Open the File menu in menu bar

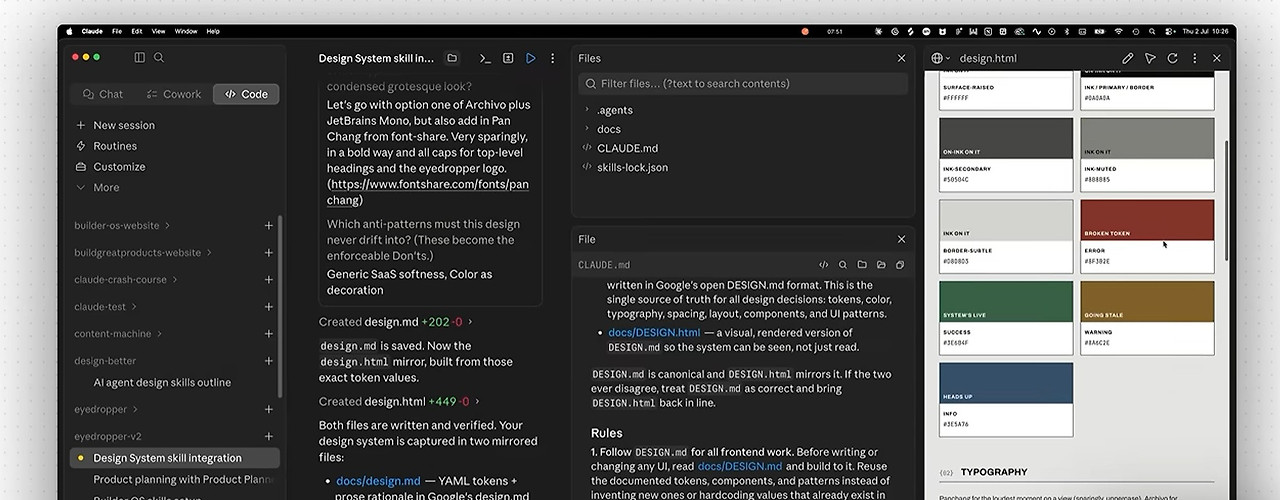(x=117, y=31)
